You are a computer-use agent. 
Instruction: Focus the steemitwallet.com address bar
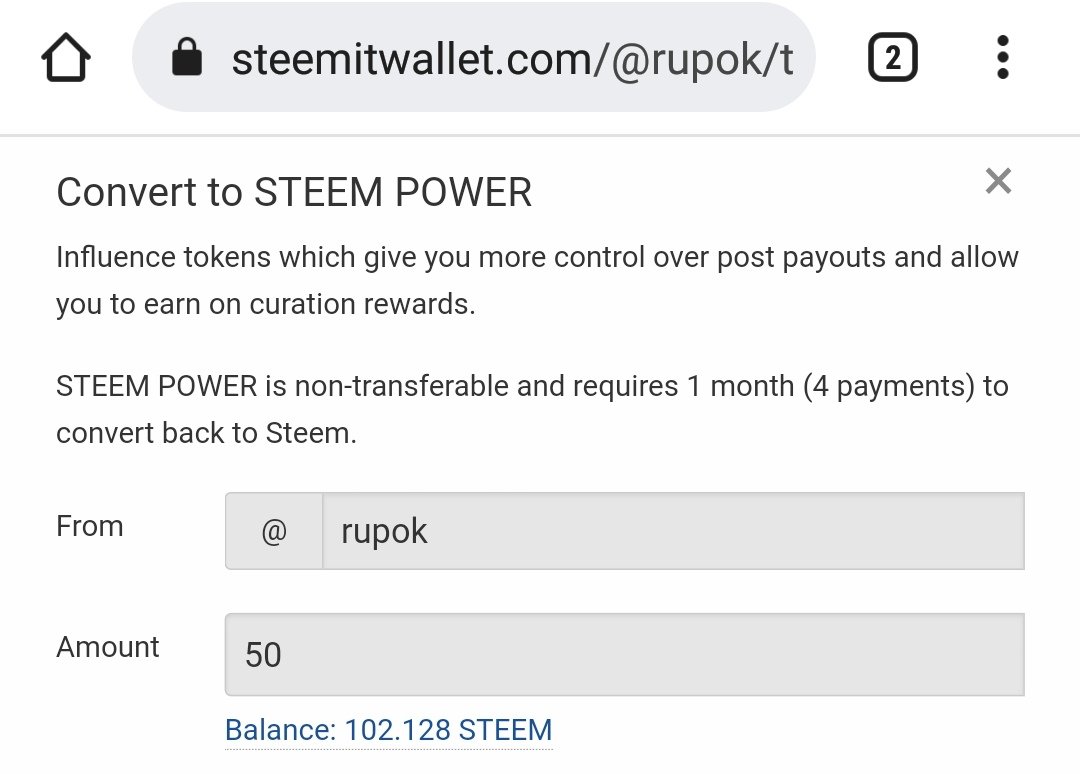[512, 60]
